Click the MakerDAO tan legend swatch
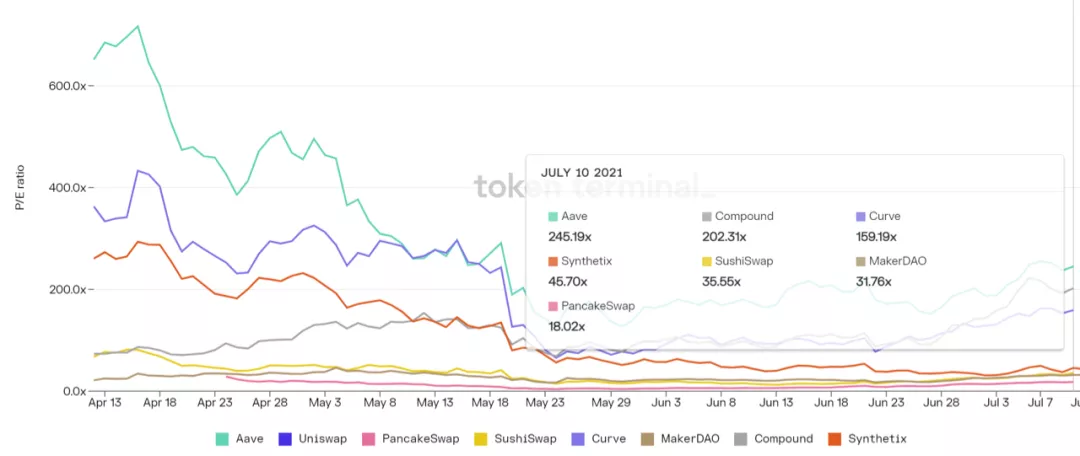 click(x=647, y=438)
